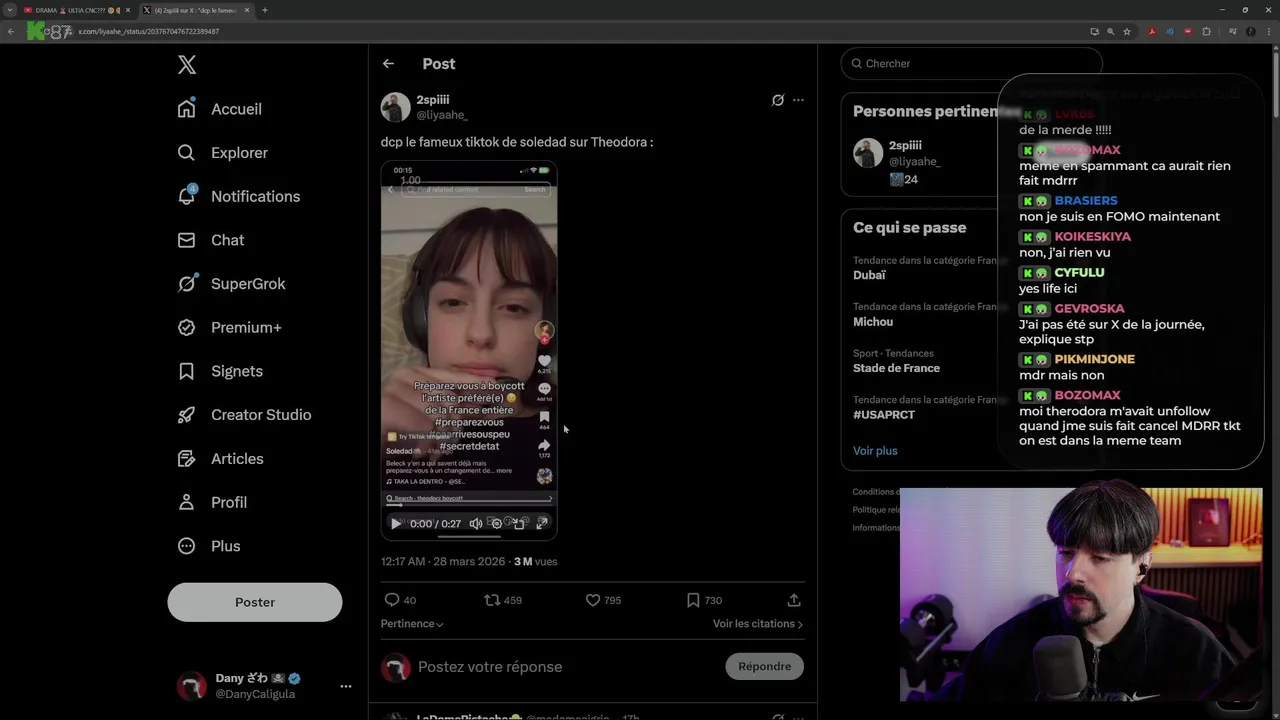Viewport: 1280px width, 720px height.
Task: Open Premium+ subscription page
Action: pyautogui.click(x=229, y=327)
